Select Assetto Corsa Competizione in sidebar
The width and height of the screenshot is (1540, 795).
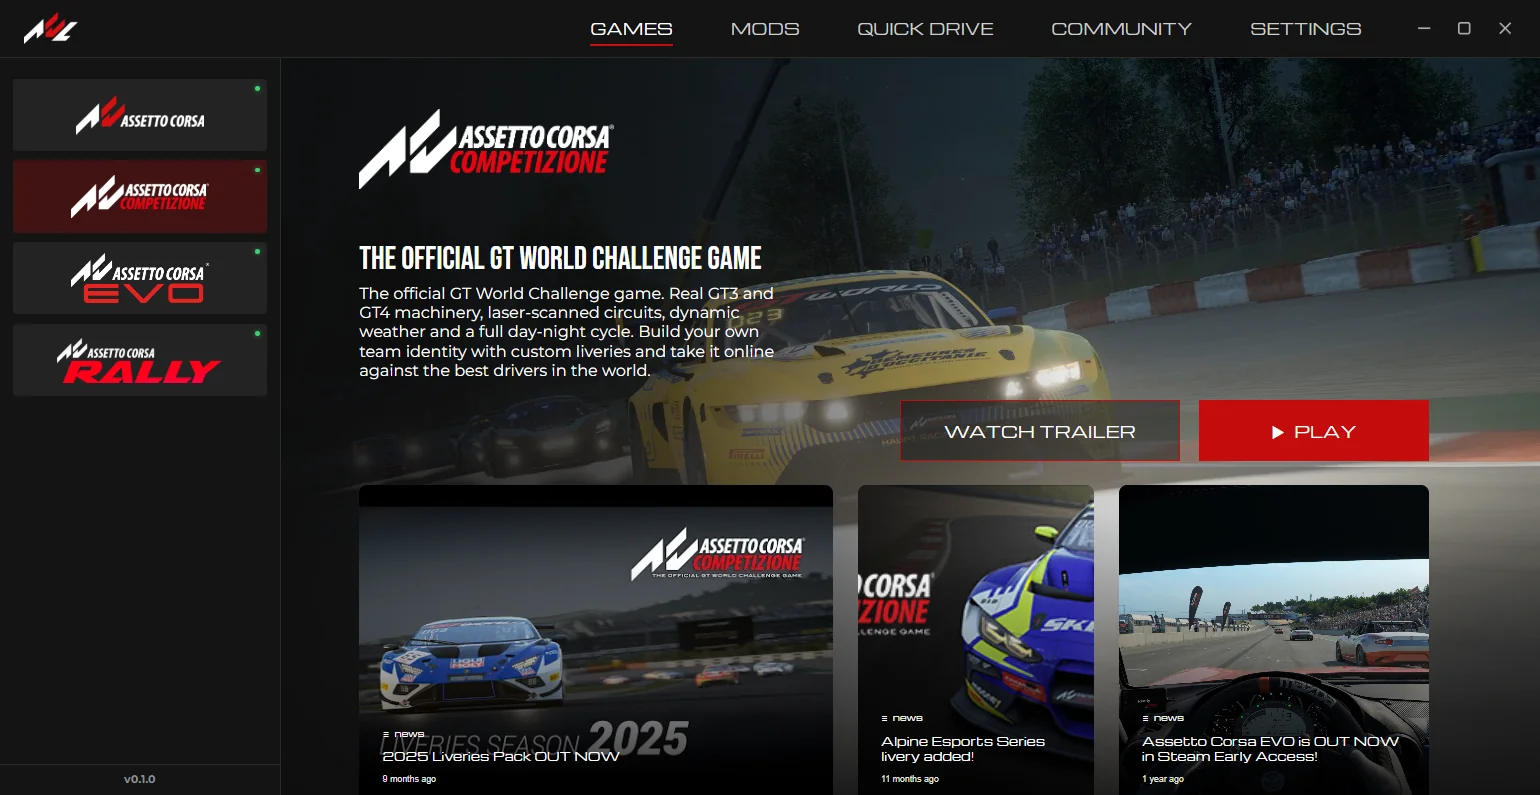coord(140,197)
